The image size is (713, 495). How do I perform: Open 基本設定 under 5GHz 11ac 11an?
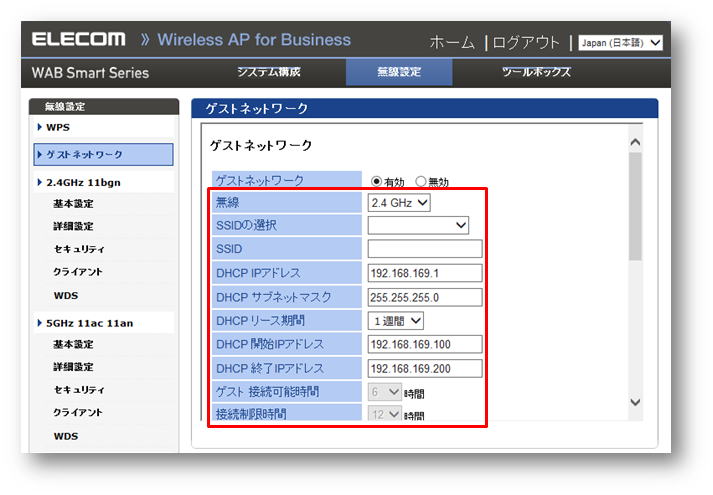[73, 345]
